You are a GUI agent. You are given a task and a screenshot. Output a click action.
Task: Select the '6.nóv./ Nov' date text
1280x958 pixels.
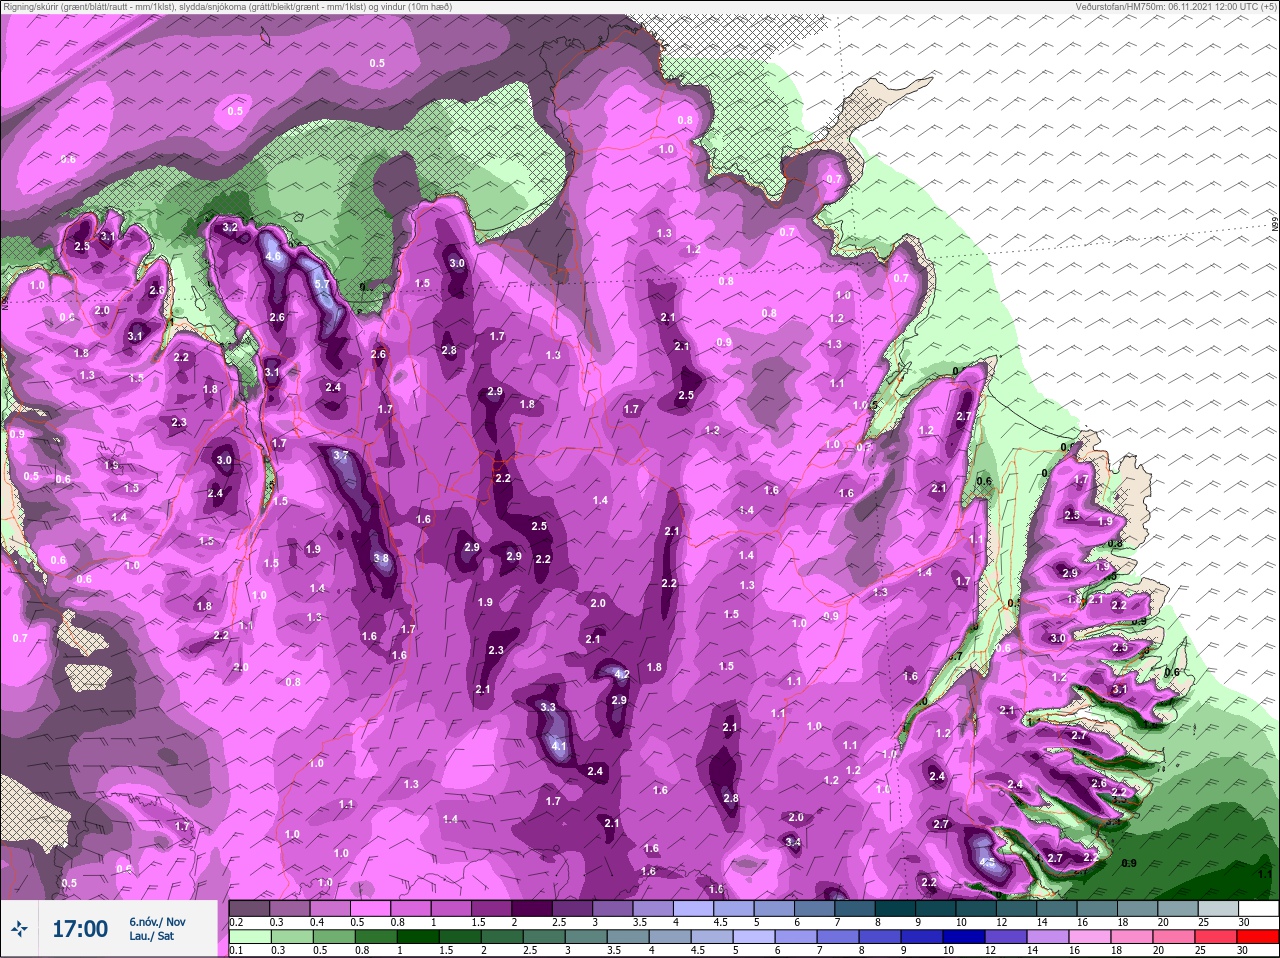(x=157, y=922)
